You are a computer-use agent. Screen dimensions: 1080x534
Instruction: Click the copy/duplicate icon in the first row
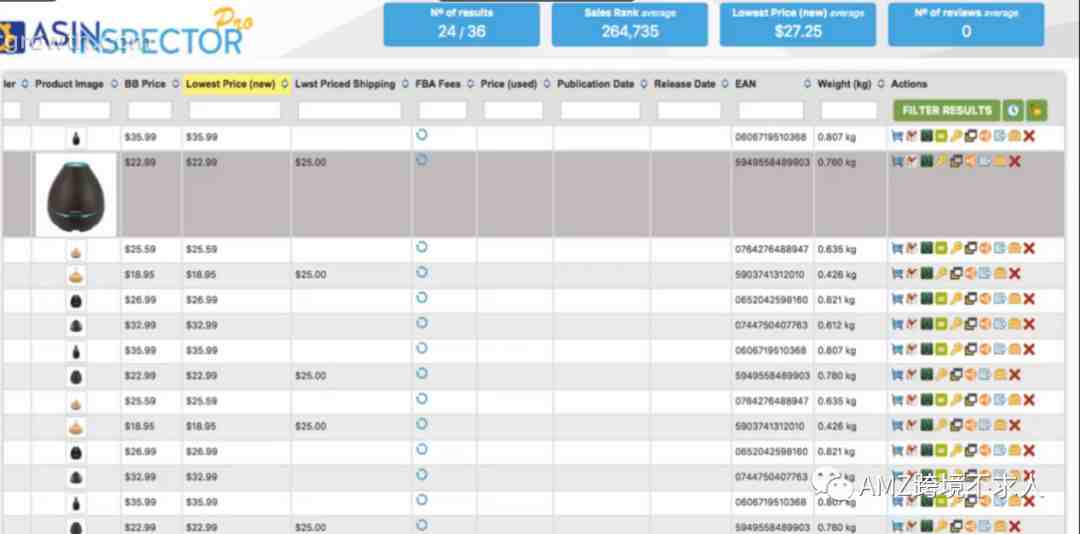[970, 136]
